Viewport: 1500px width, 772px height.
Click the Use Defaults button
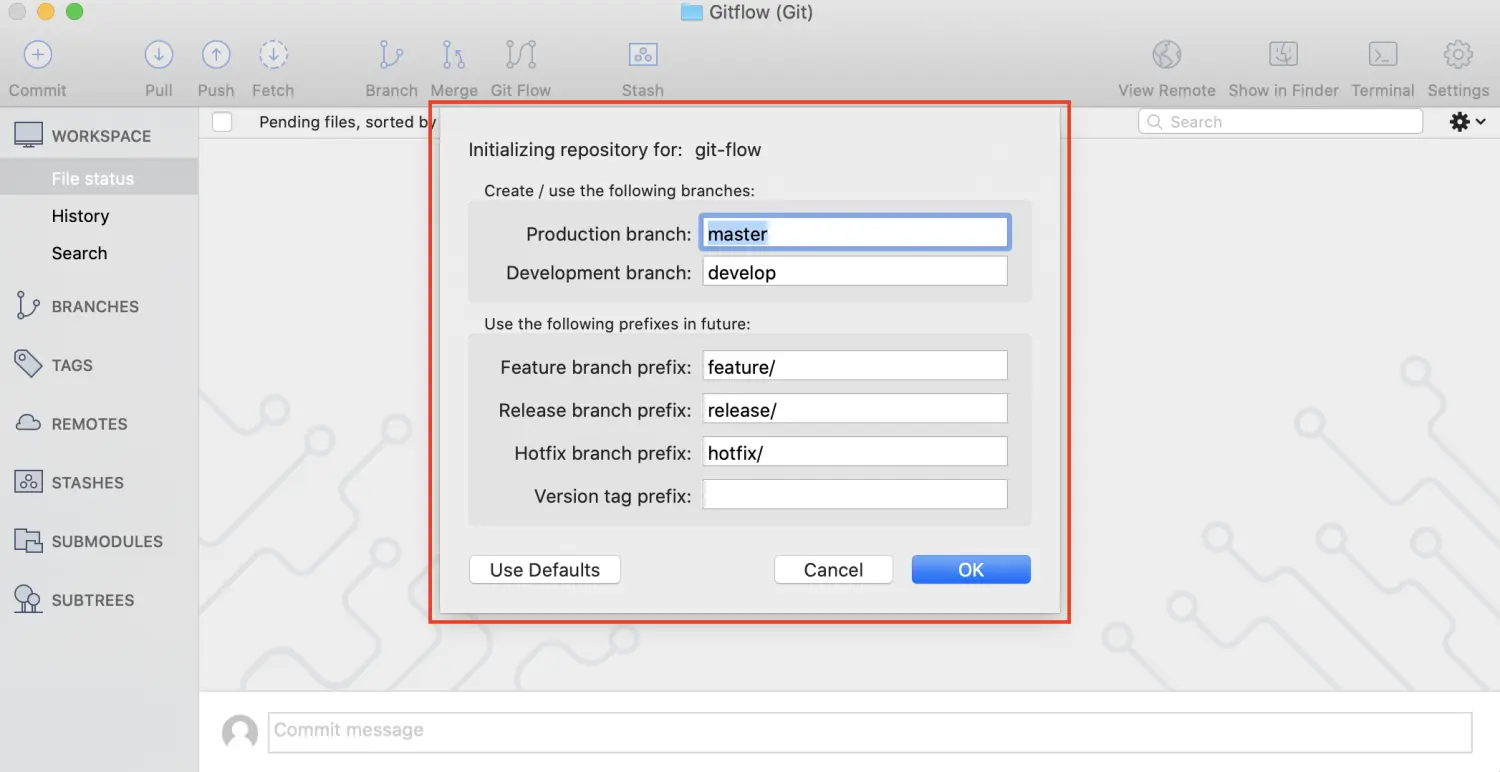click(x=545, y=570)
